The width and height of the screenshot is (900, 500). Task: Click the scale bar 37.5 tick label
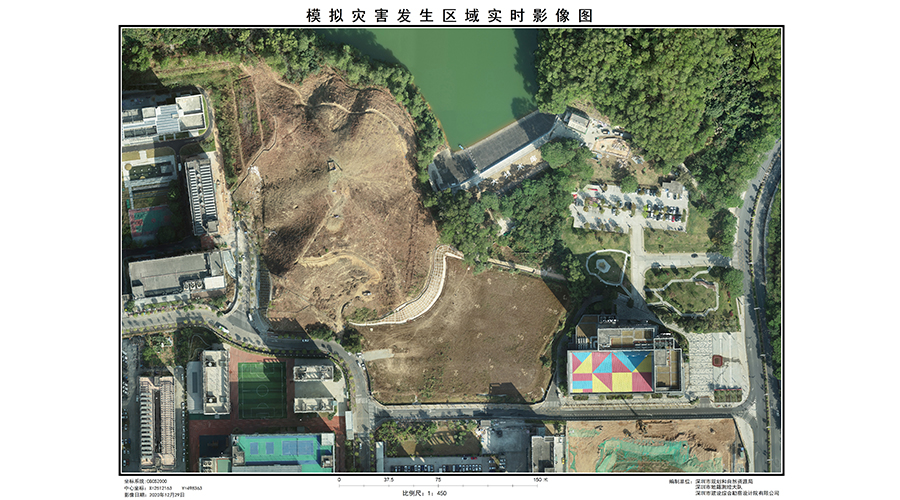tap(389, 479)
